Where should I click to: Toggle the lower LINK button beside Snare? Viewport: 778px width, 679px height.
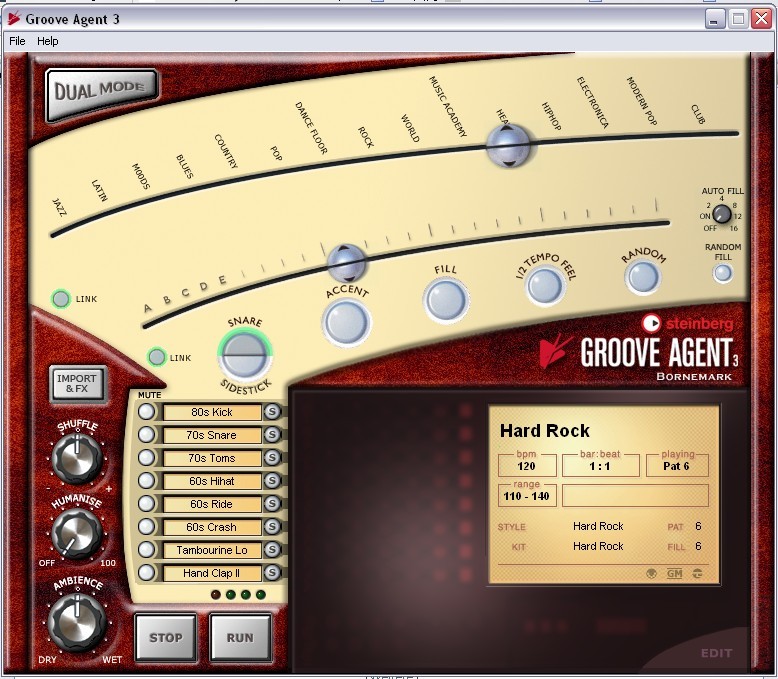point(157,357)
